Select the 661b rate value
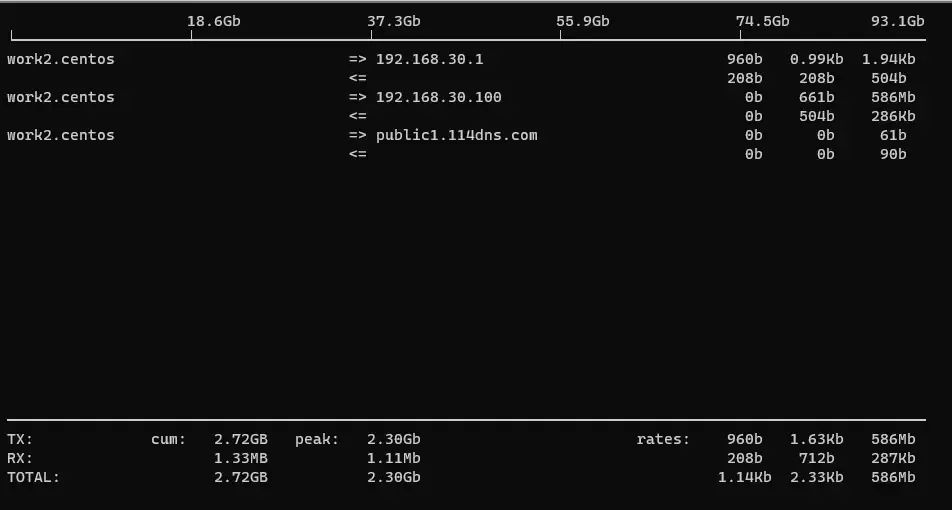This screenshot has height=510, width=952. (x=817, y=97)
